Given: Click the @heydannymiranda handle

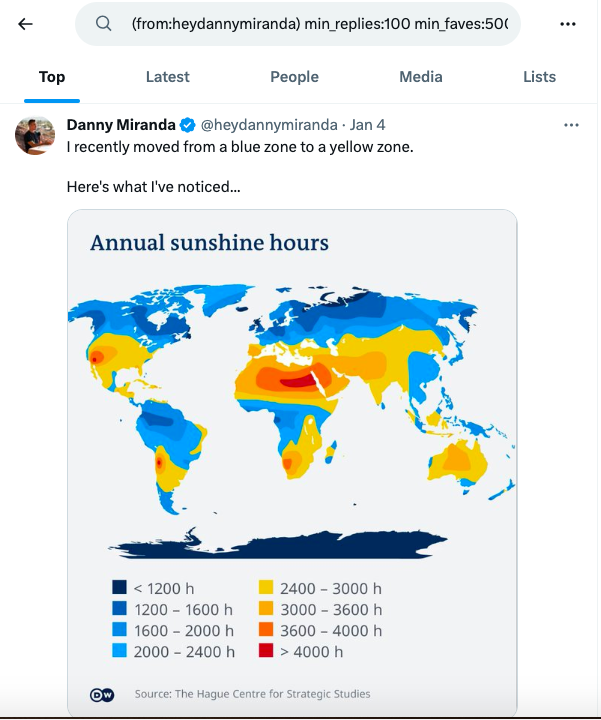Looking at the screenshot, I should [x=269, y=125].
